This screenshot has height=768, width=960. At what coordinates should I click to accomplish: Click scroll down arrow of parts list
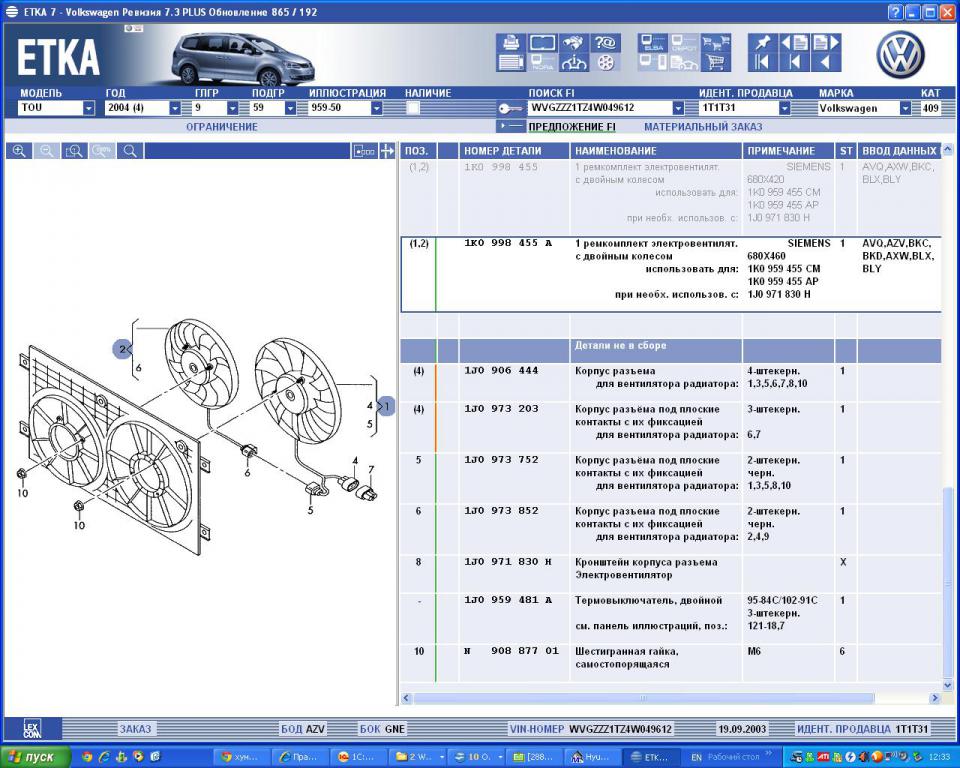pyautogui.click(x=947, y=685)
